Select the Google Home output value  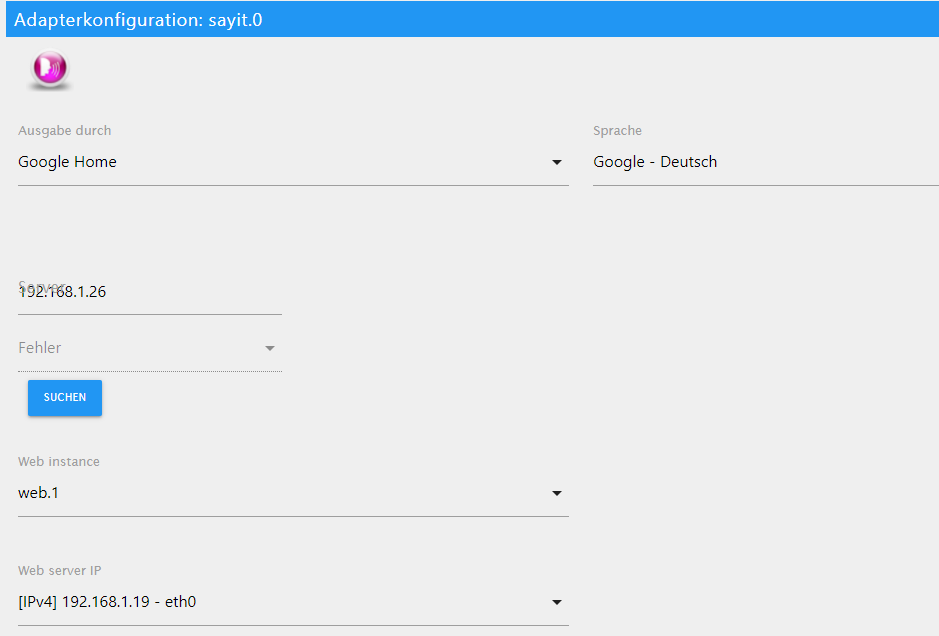(68, 162)
